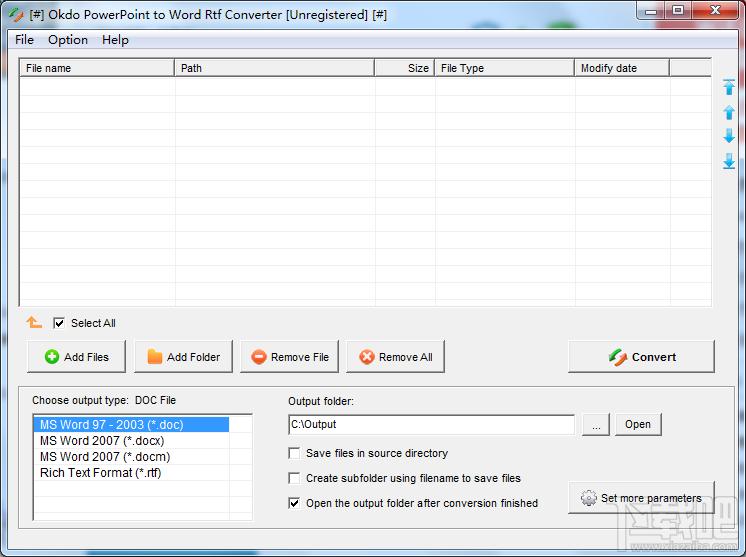Image resolution: width=746 pixels, height=557 pixels.
Task: Select MS Word 2007 (*.docx) format
Action: (x=131, y=440)
